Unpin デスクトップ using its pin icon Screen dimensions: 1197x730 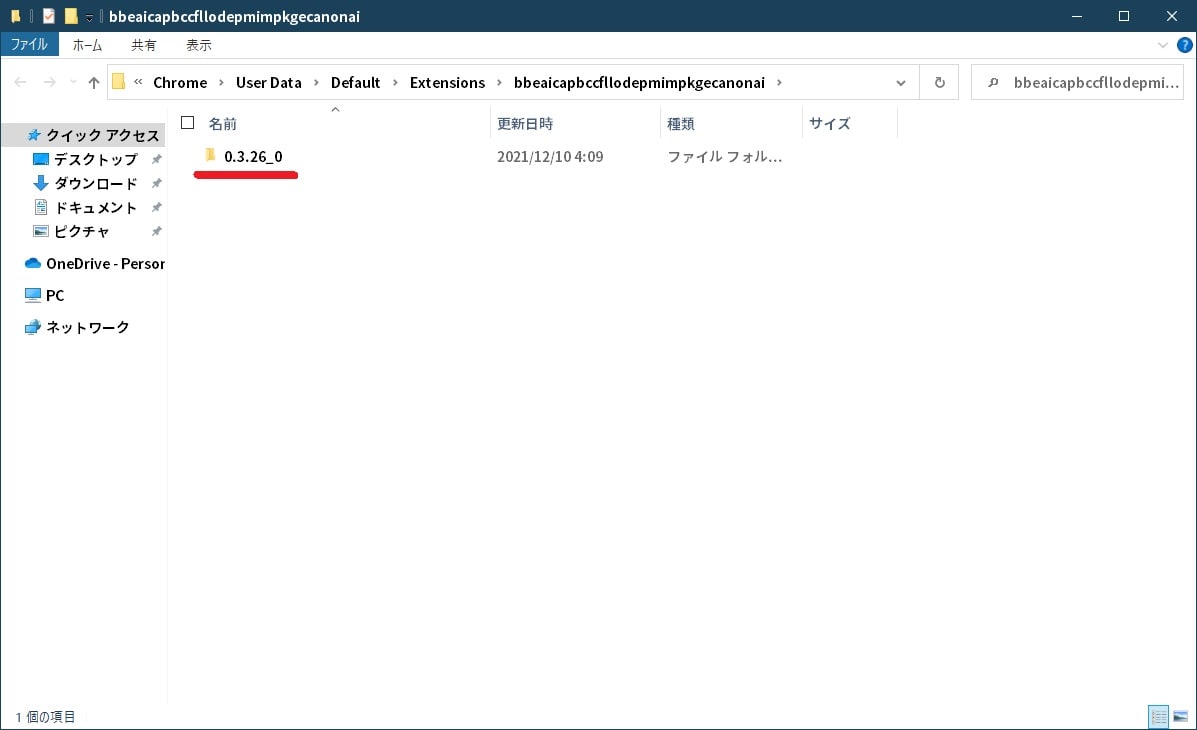(x=156, y=160)
